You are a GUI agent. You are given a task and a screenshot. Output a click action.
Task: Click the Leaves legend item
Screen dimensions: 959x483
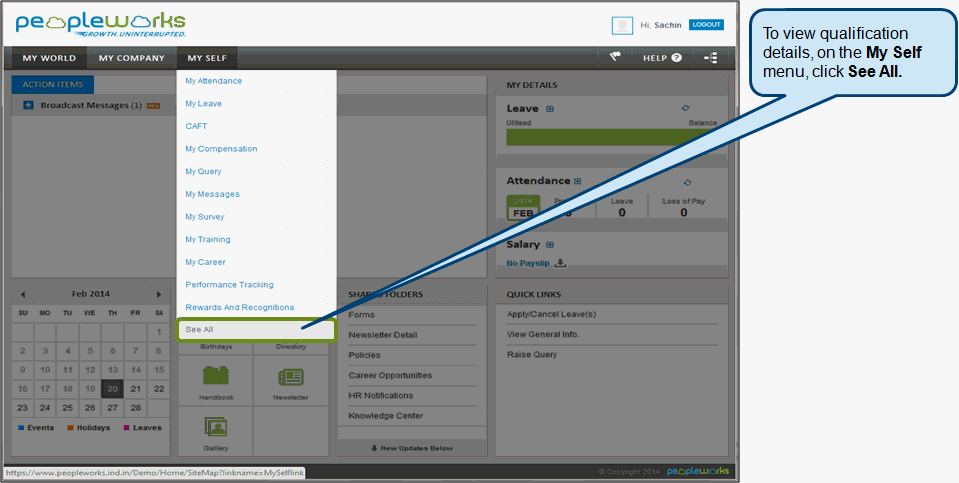[143, 428]
